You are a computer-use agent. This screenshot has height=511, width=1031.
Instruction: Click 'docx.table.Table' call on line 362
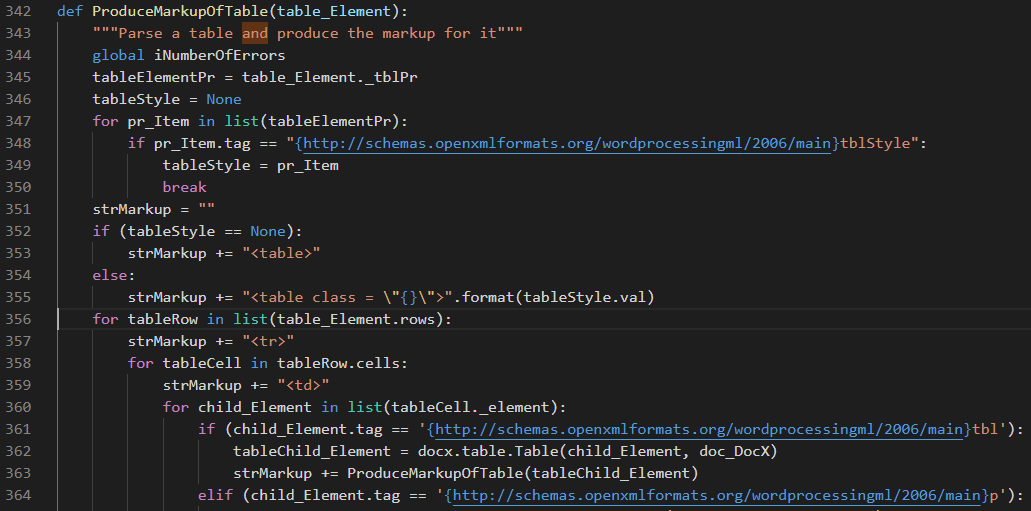pos(488,451)
